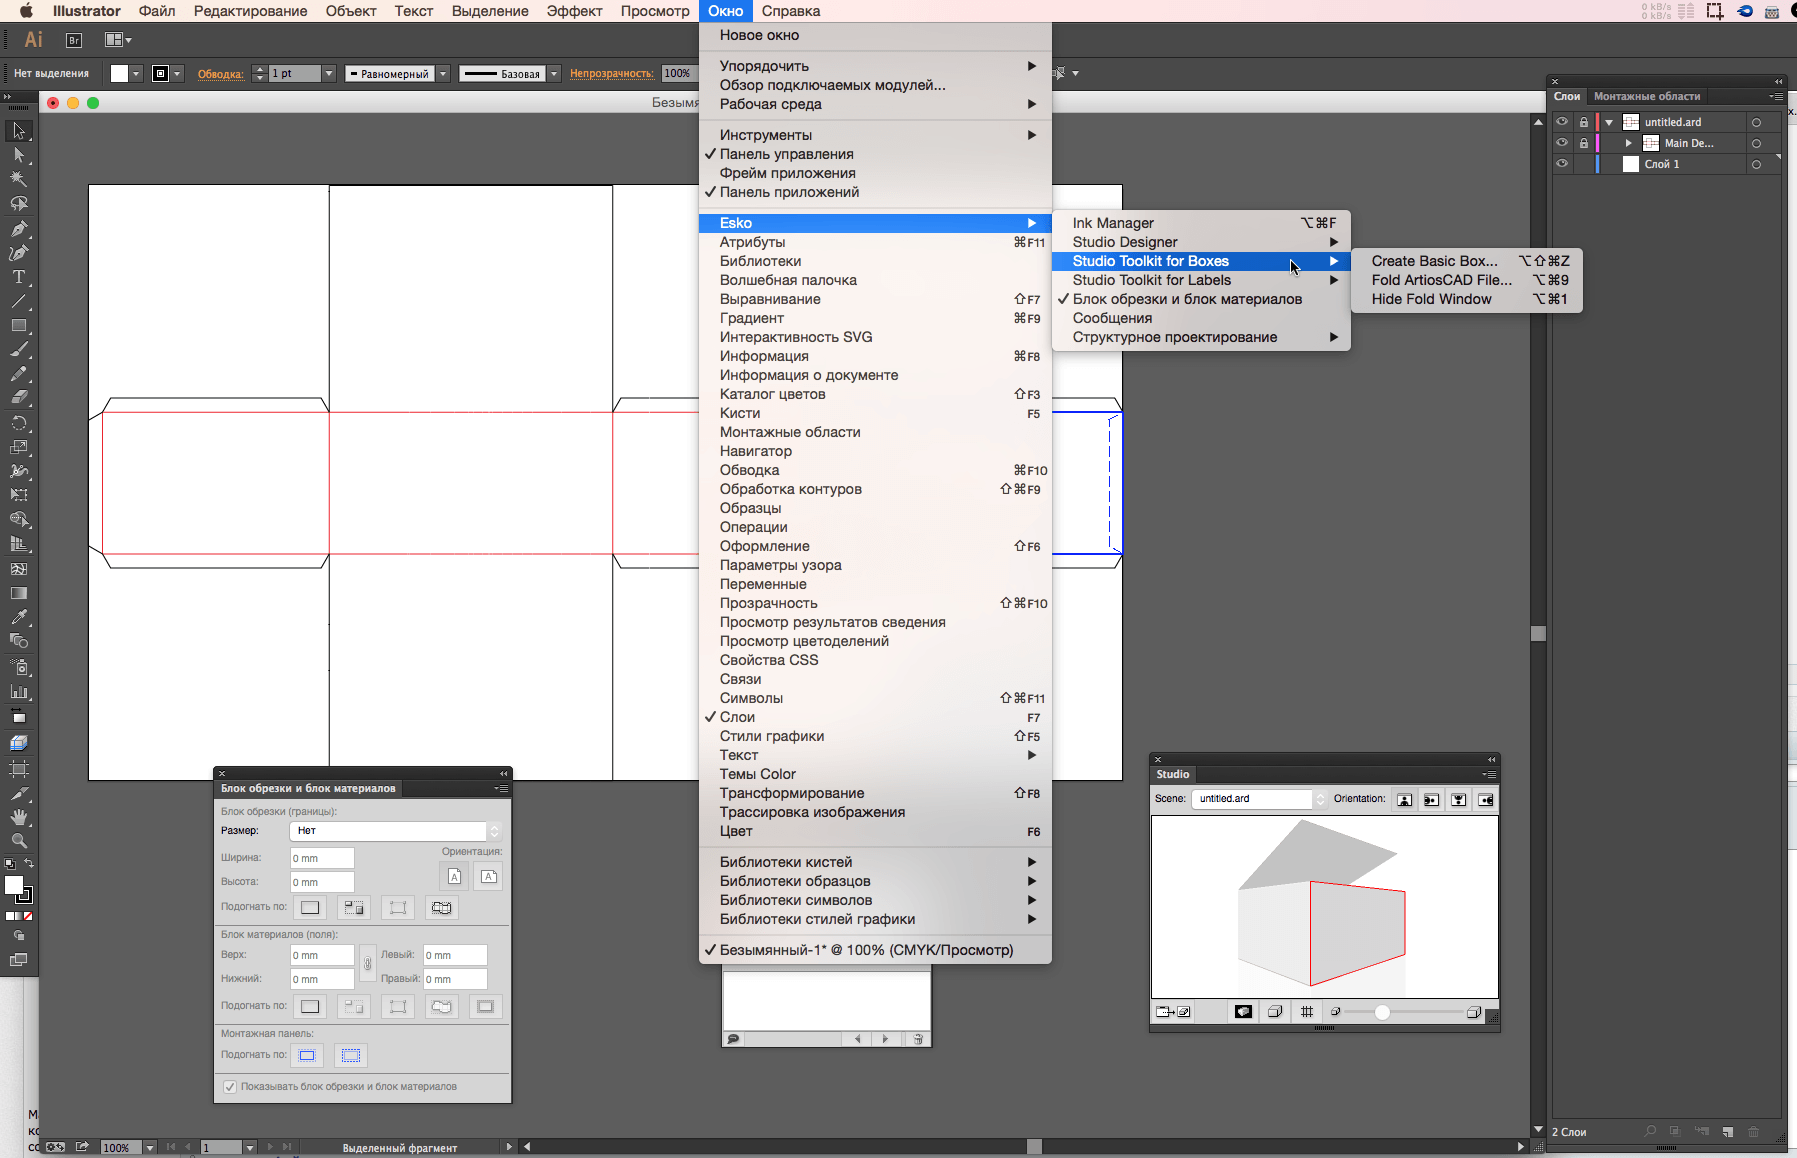Screen dimensions: 1797x1158
Task: Adjust the Studio panel zoom slider
Action: (1382, 1012)
